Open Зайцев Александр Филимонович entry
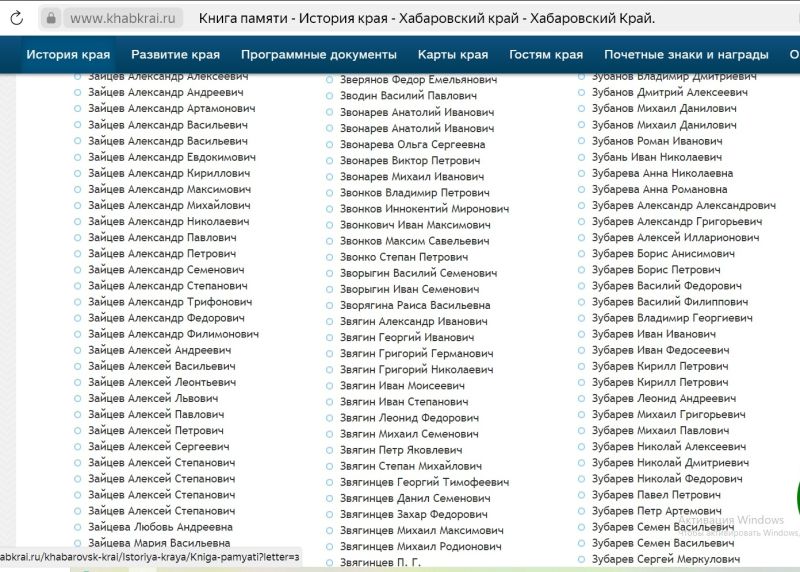 (173, 334)
